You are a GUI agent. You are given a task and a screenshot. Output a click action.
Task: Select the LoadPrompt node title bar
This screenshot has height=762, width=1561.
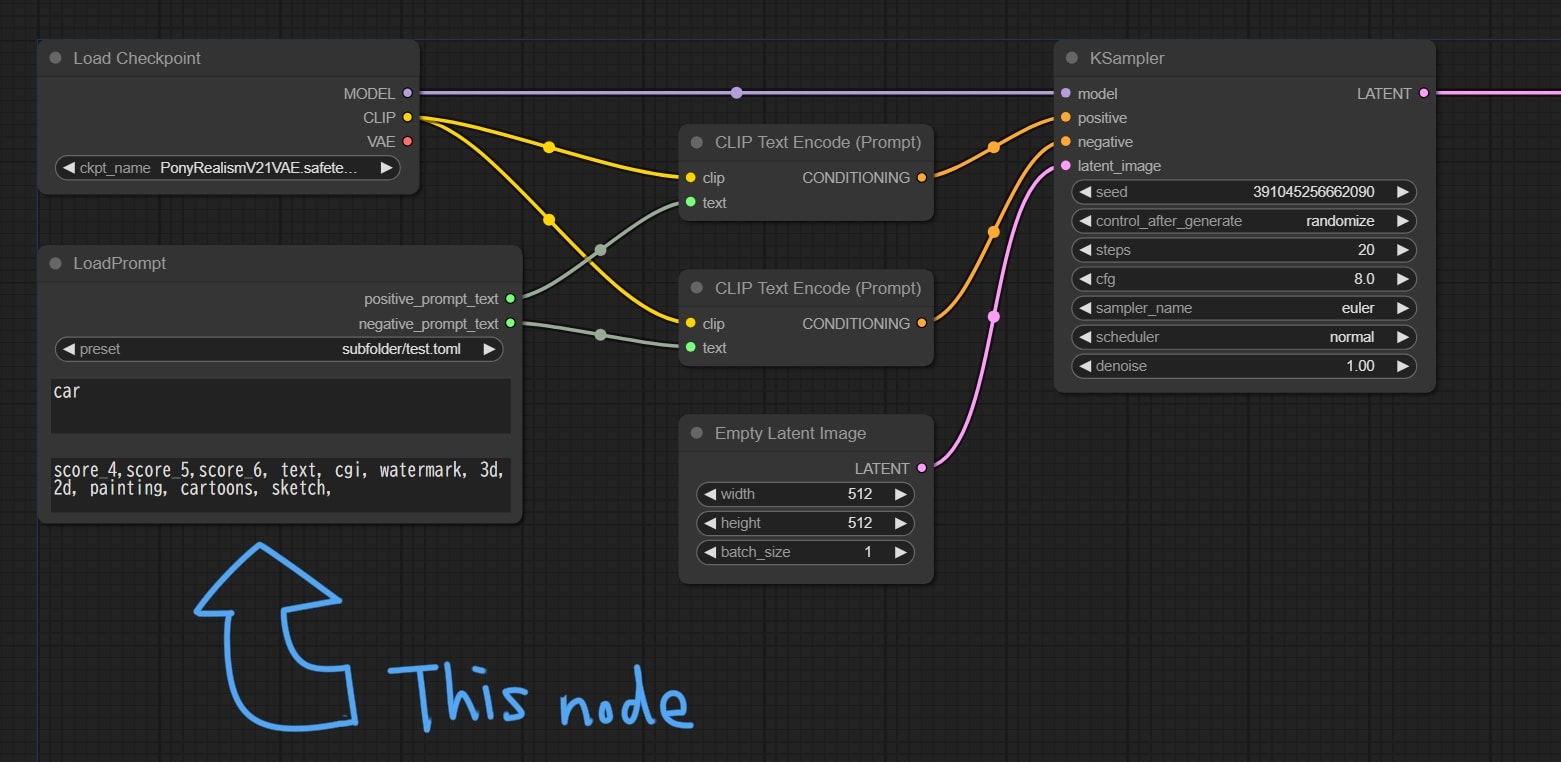[x=280, y=264]
